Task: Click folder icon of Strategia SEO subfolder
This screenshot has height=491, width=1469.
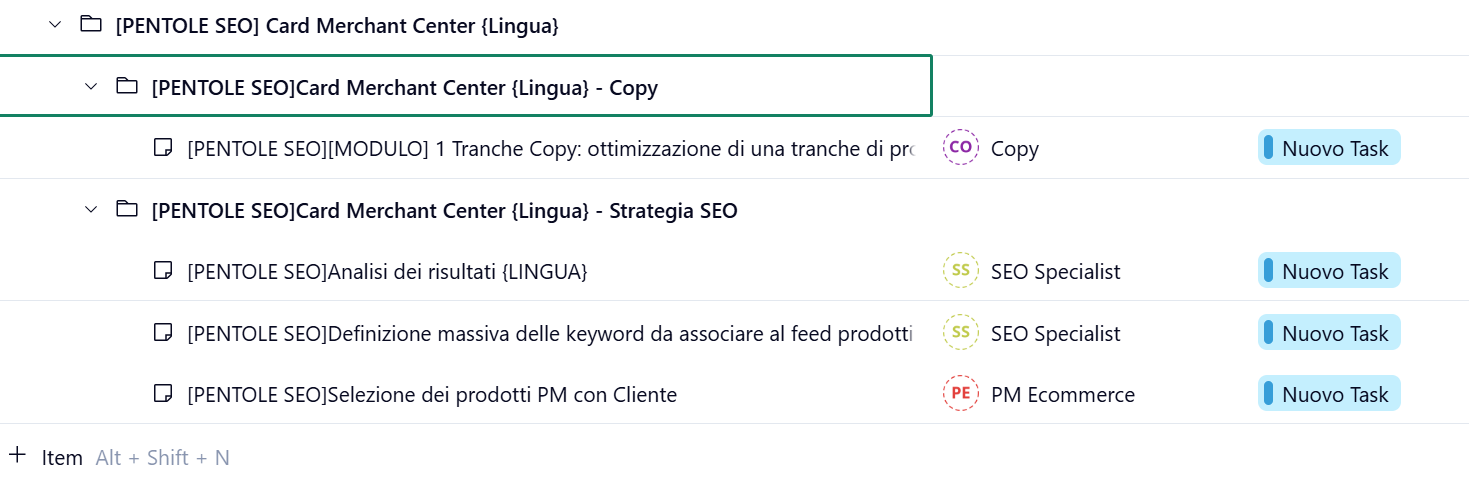Action: click(127, 210)
